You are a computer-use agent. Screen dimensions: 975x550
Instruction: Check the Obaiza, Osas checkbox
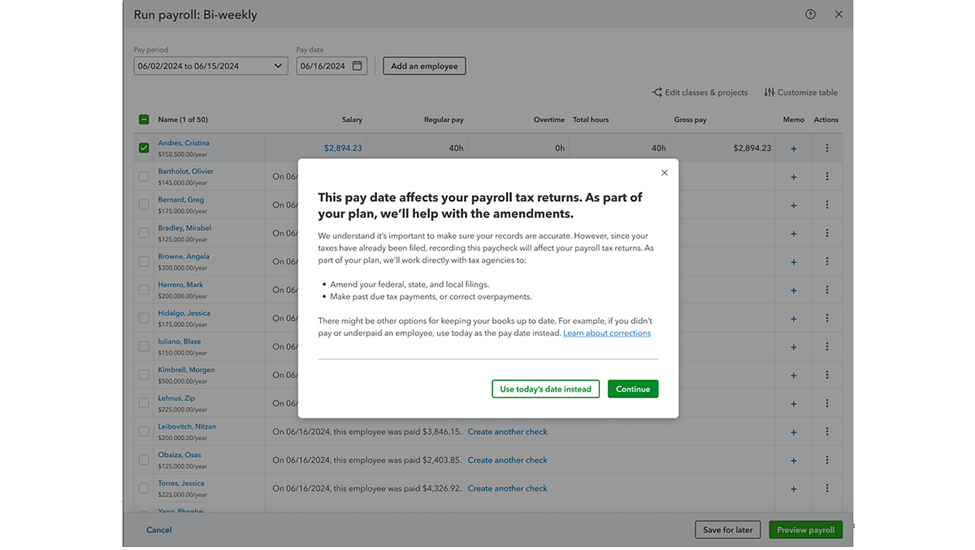click(144, 461)
